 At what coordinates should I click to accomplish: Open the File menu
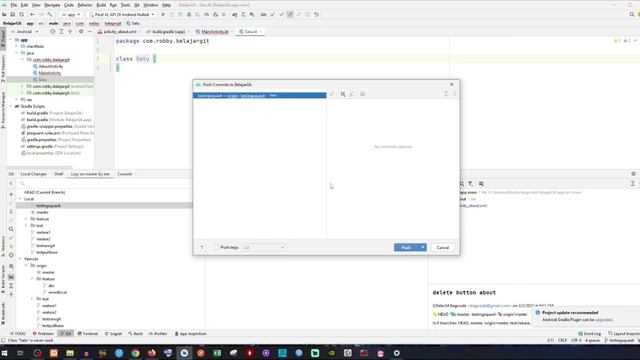pyautogui.click(x=14, y=5)
